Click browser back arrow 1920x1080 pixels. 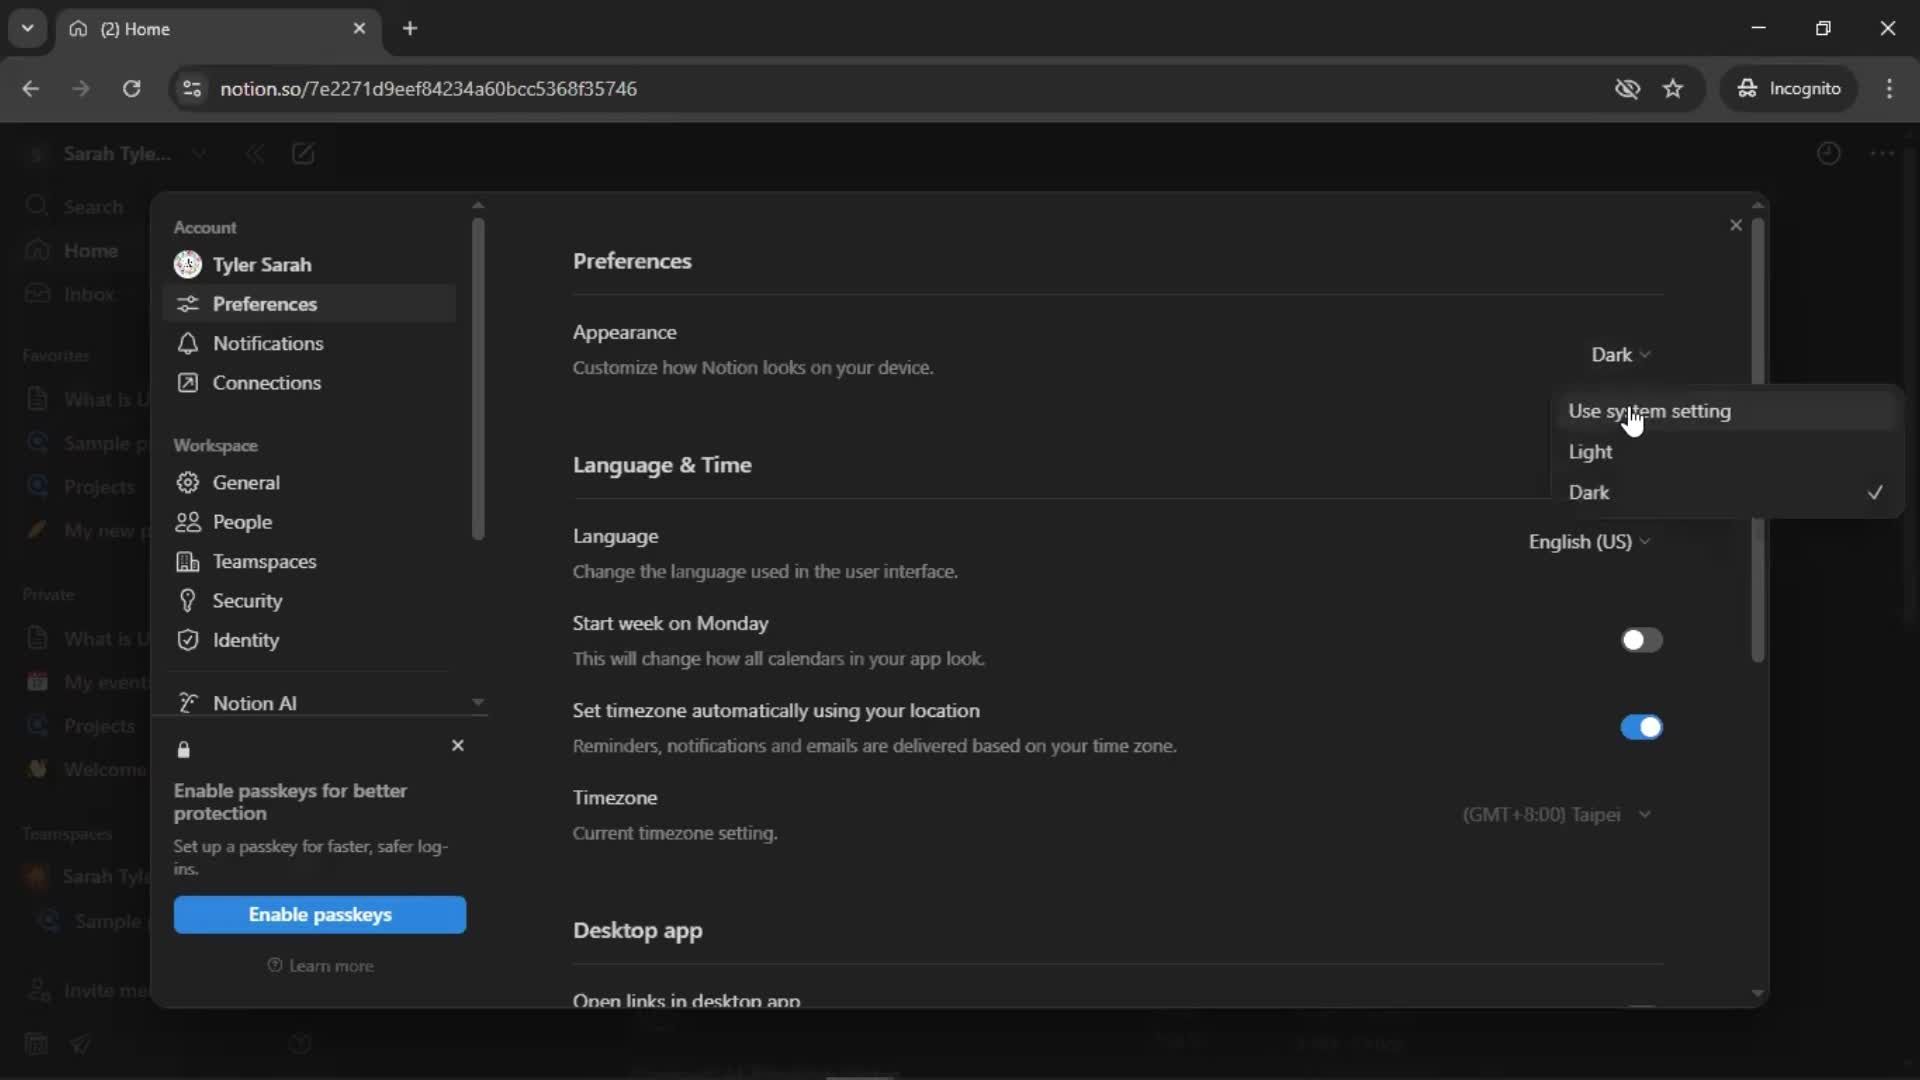point(31,88)
